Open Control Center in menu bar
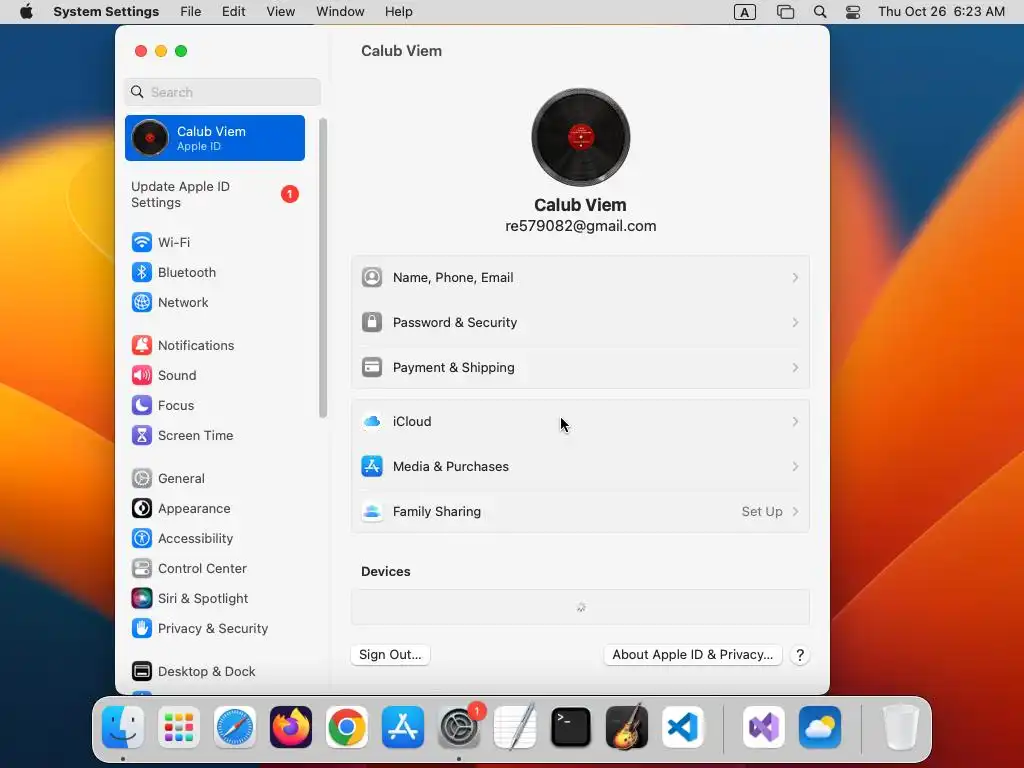The height and width of the screenshot is (768, 1024). point(853,12)
